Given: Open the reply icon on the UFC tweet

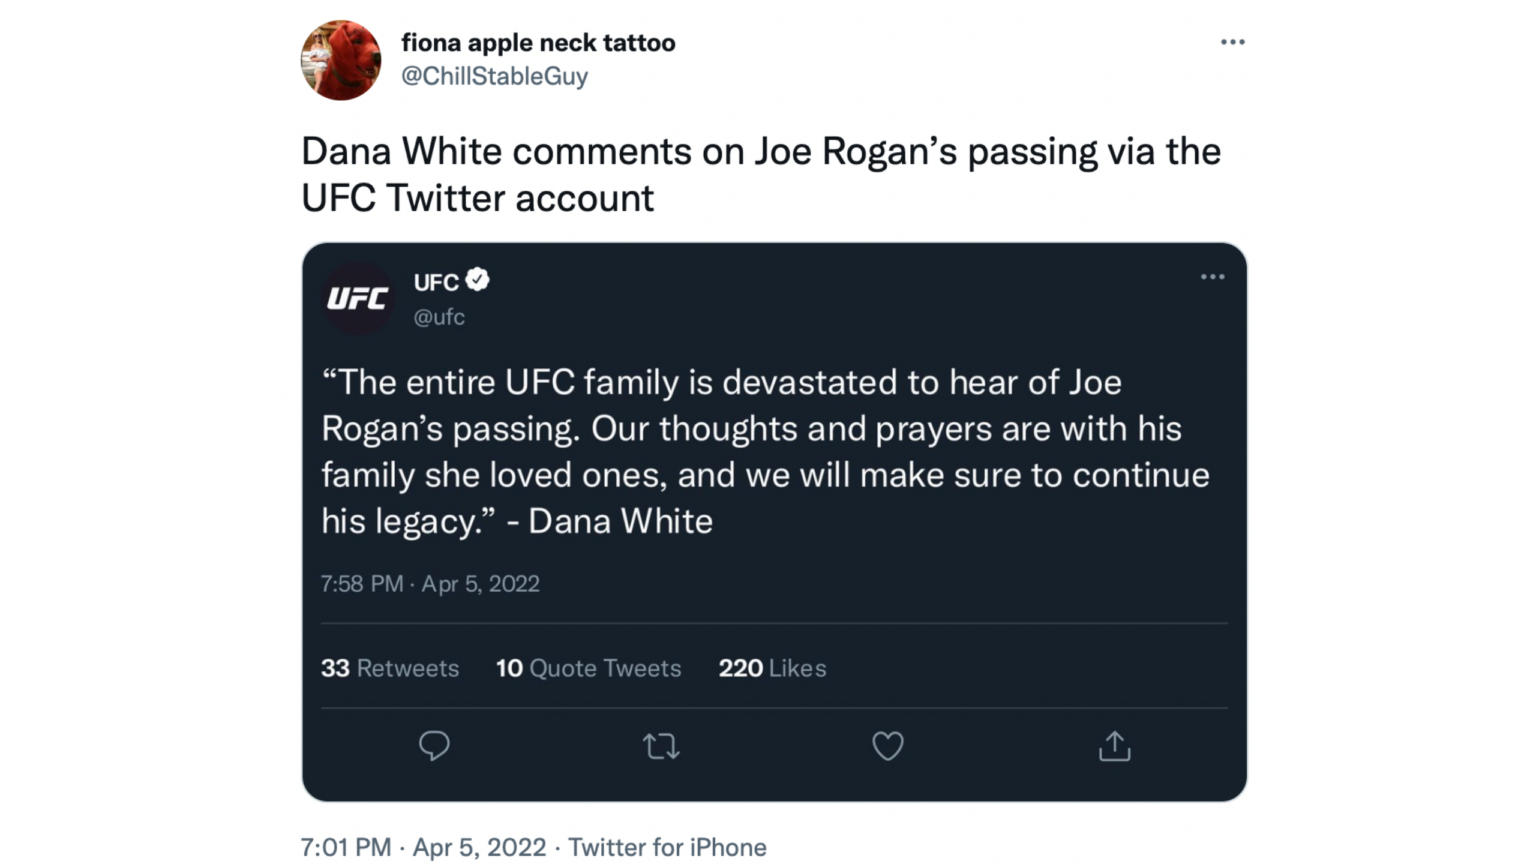Looking at the screenshot, I should click(x=435, y=745).
